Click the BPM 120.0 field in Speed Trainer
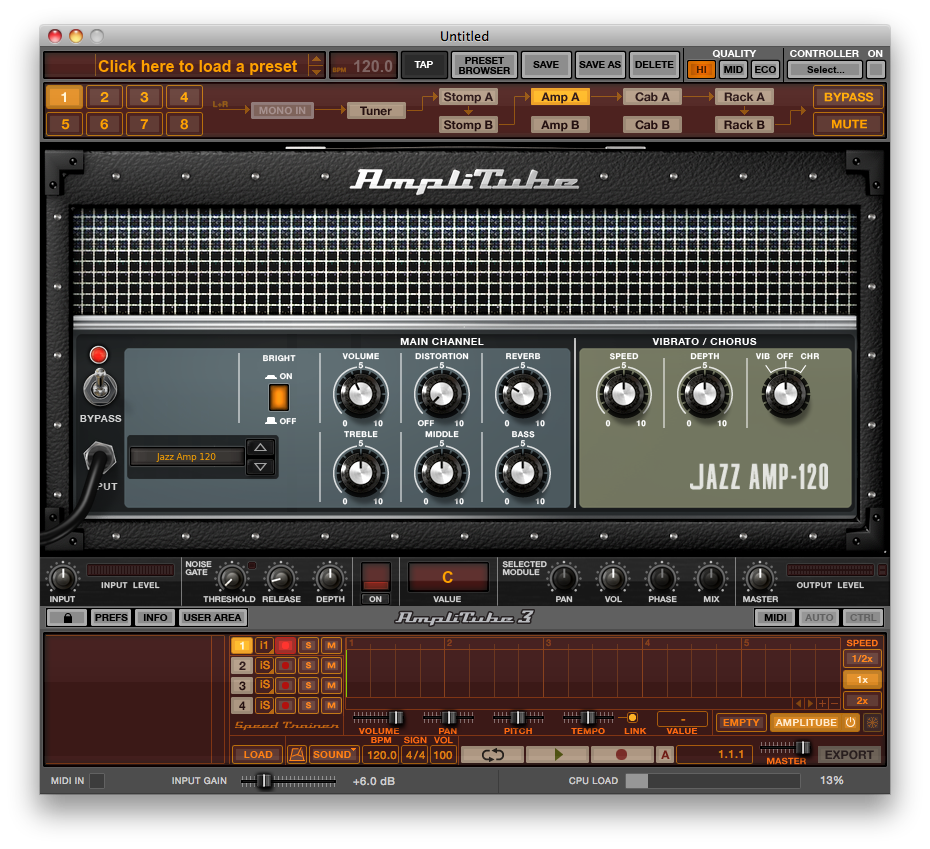 coord(381,755)
